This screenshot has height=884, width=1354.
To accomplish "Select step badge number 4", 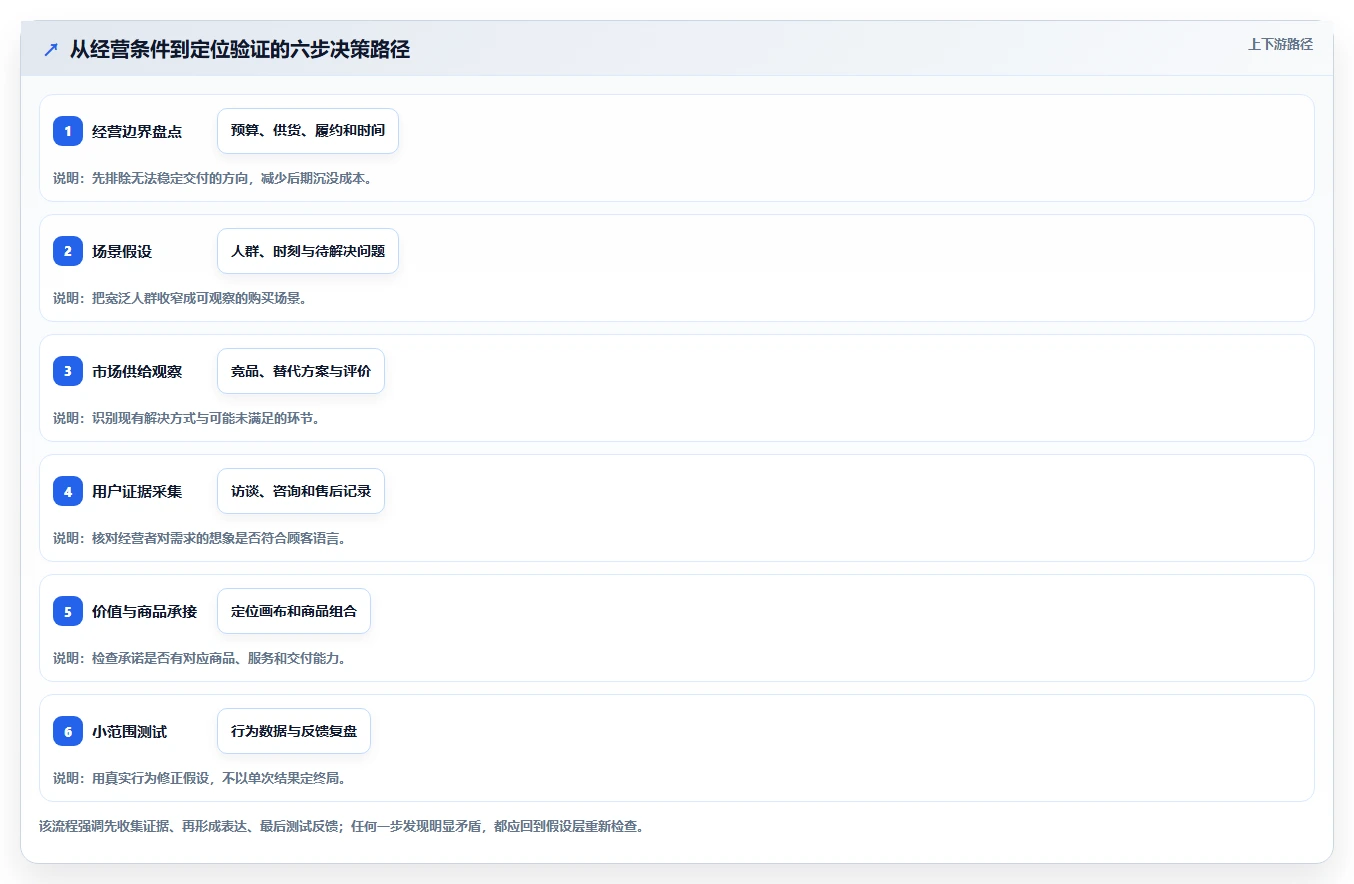I will click(x=68, y=491).
